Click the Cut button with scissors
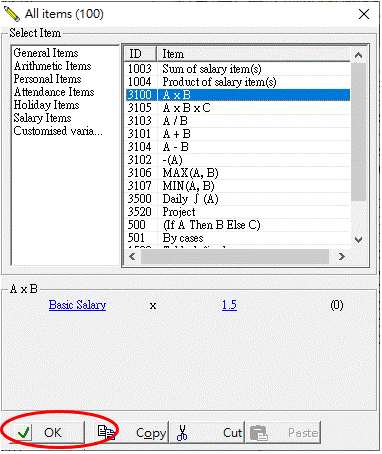Screen dimensions: 382x454 pyautogui.click(x=207, y=432)
